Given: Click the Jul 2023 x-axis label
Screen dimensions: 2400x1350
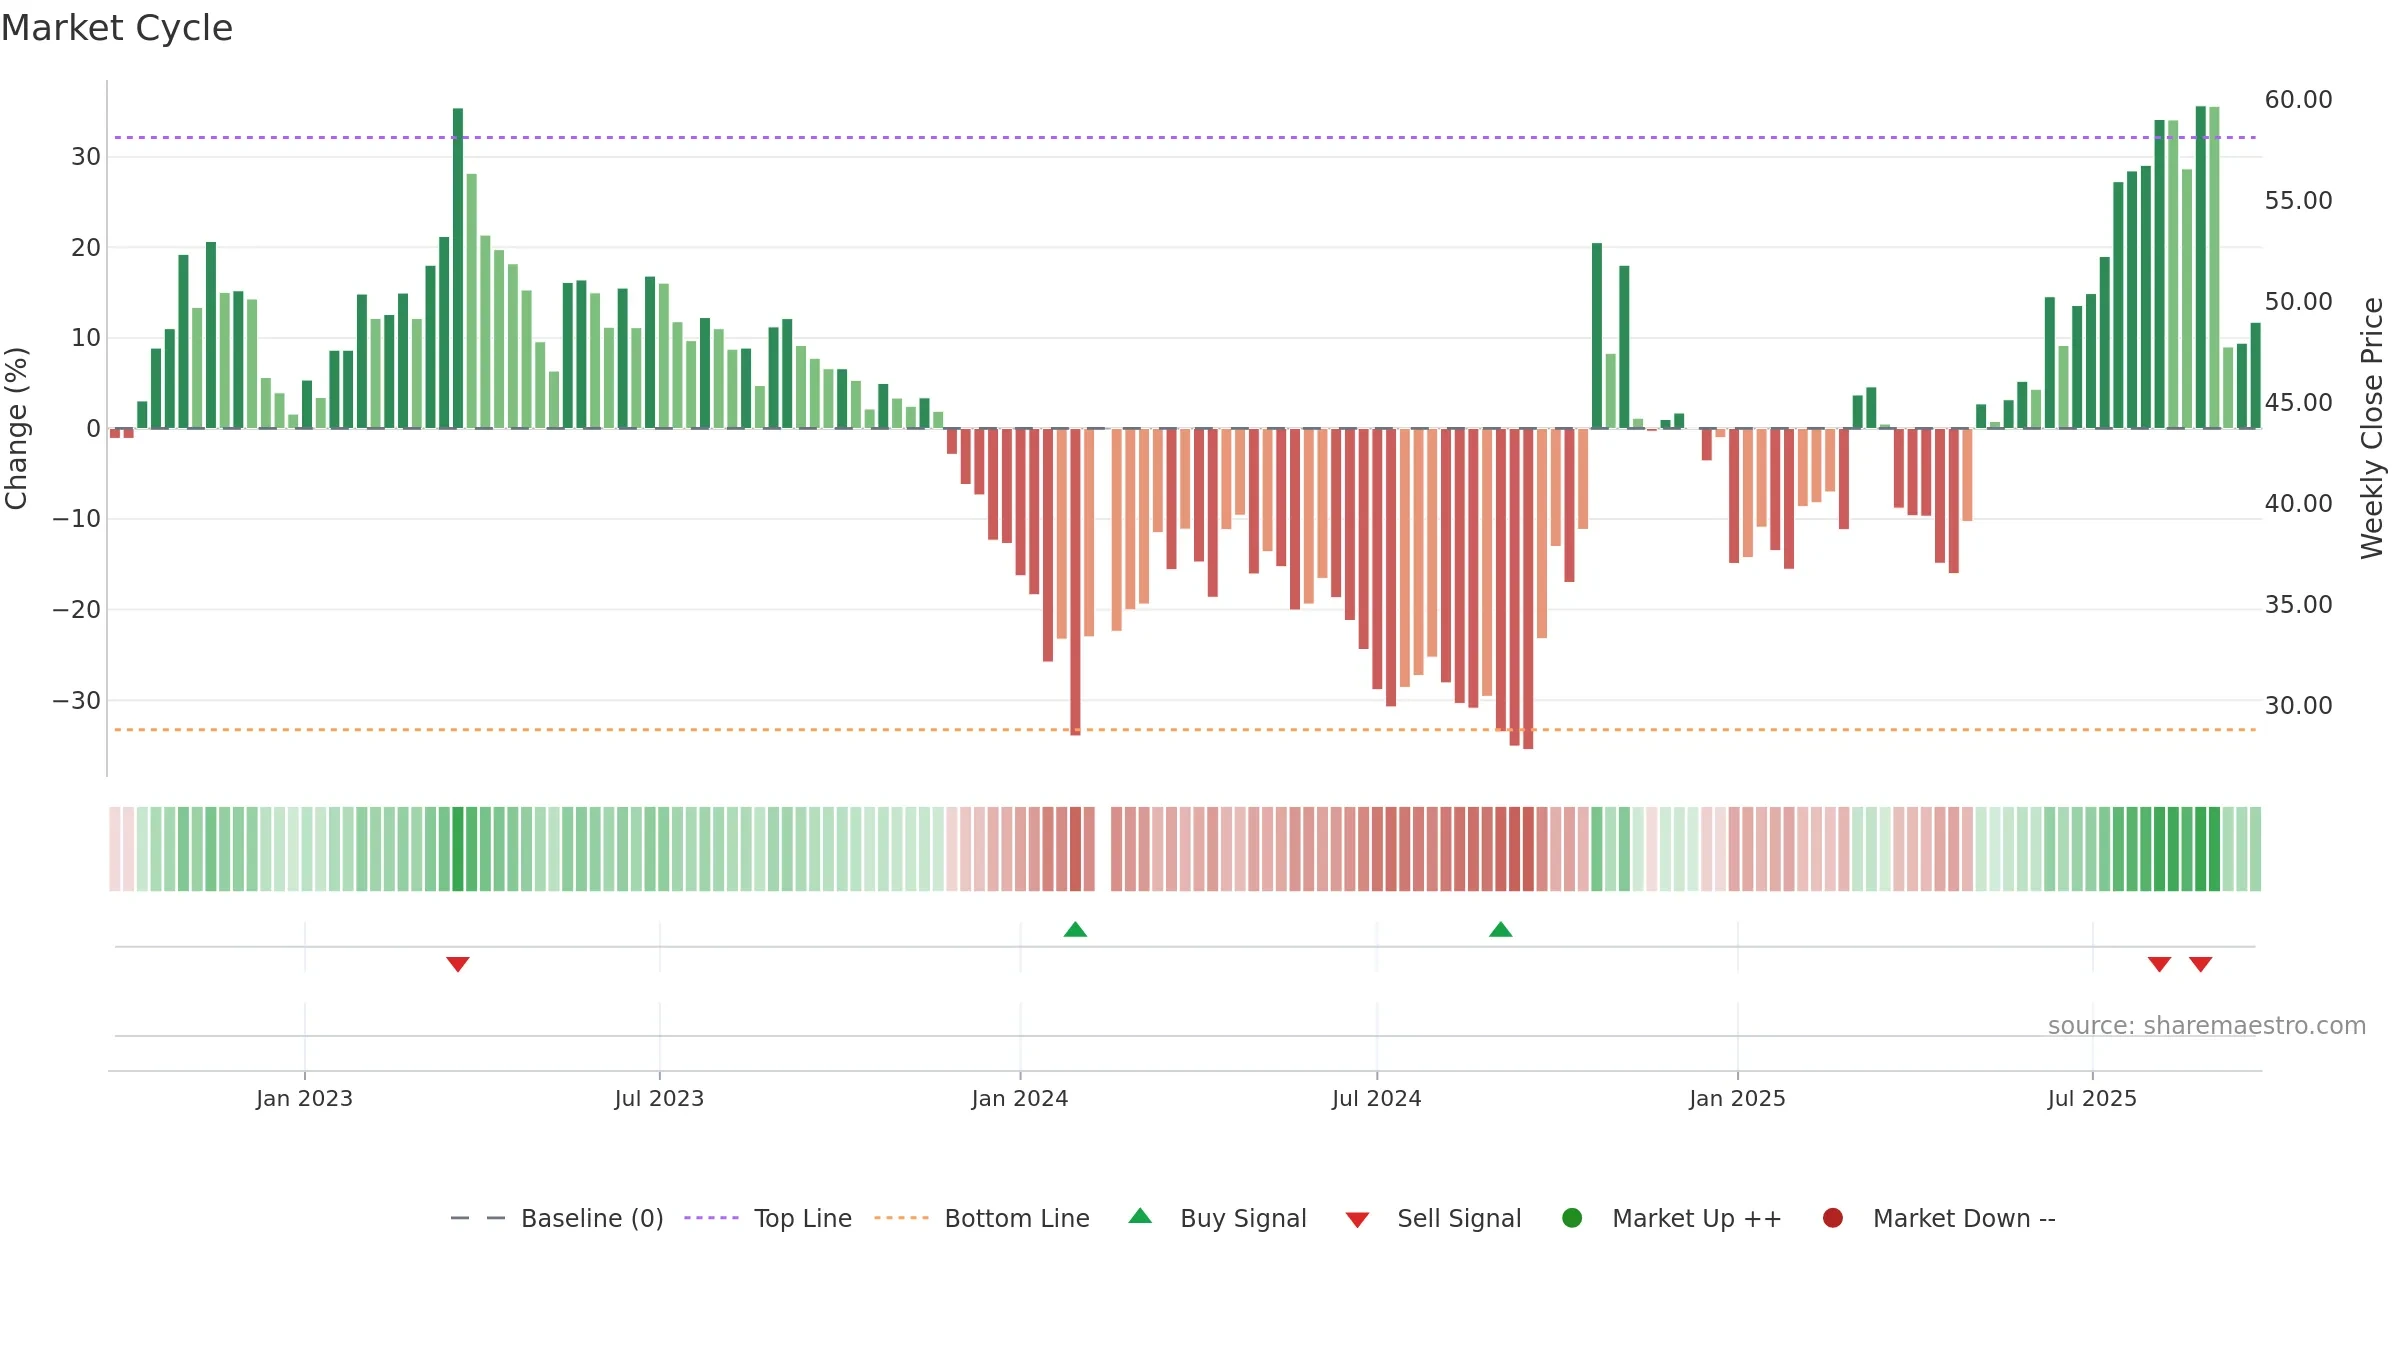Looking at the screenshot, I should tap(659, 1099).
